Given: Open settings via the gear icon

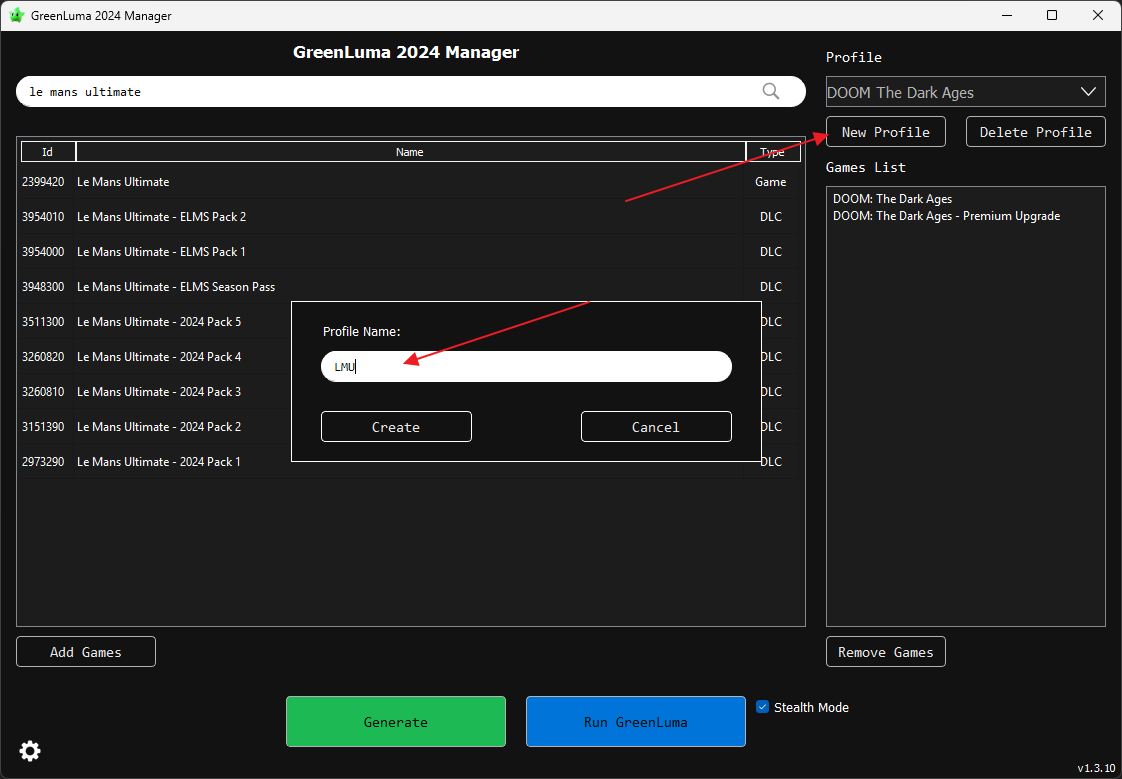Looking at the screenshot, I should coord(30,750).
